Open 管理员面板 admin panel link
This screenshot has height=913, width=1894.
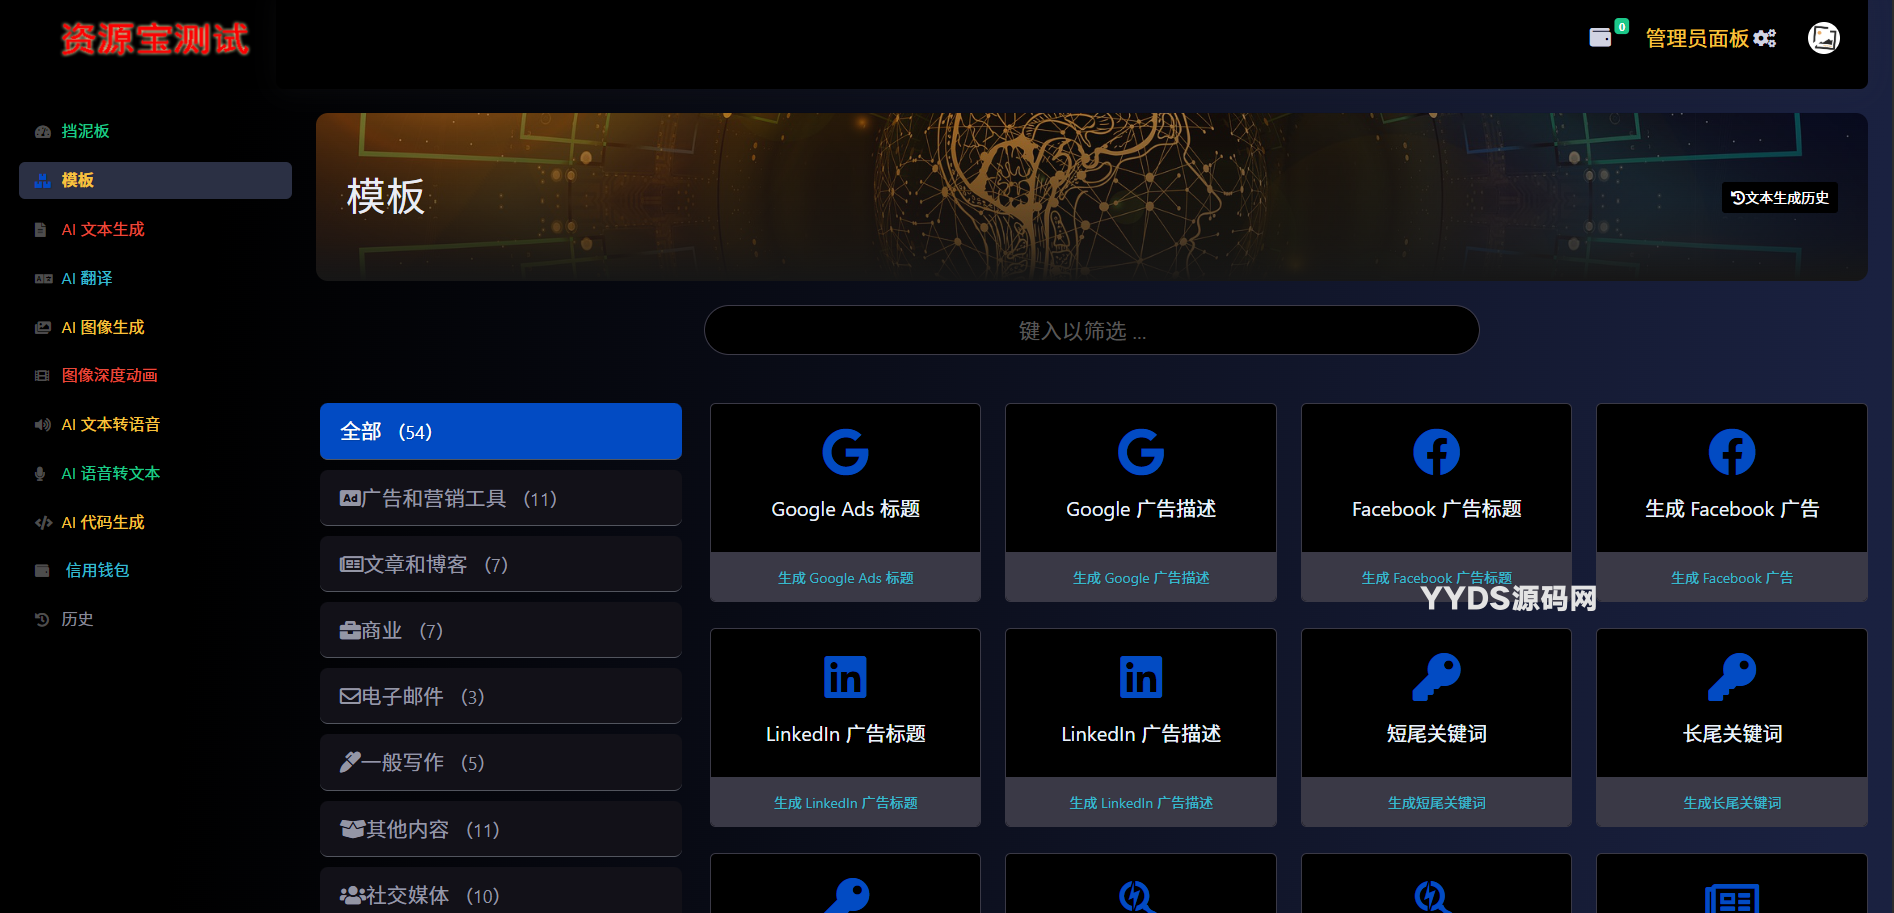tap(1710, 38)
